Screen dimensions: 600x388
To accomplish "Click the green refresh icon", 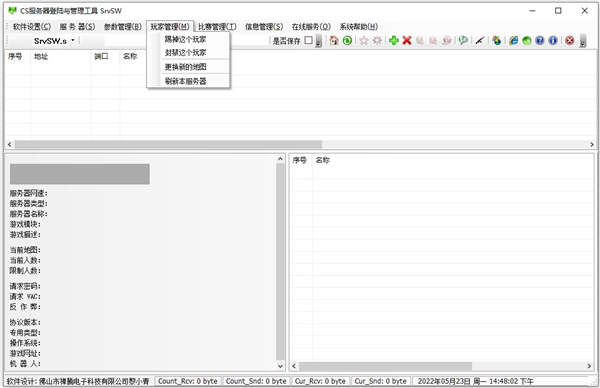I will 347,40.
